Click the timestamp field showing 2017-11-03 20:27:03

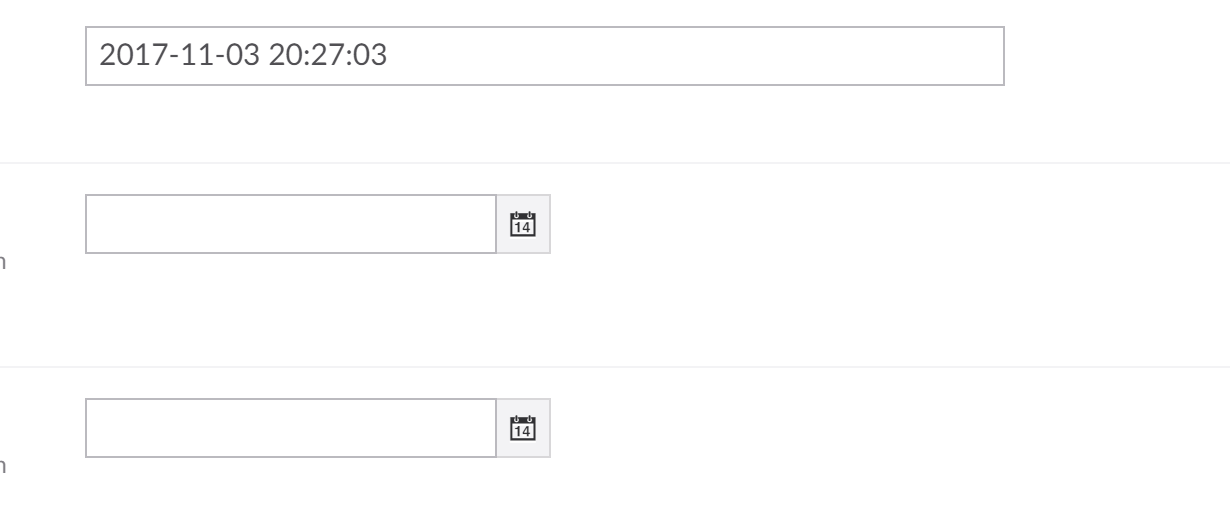click(544, 56)
